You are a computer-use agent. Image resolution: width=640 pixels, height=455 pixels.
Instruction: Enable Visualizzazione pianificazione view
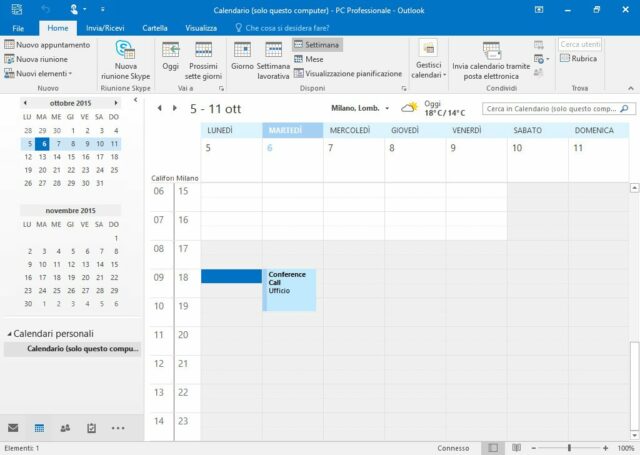click(x=348, y=73)
